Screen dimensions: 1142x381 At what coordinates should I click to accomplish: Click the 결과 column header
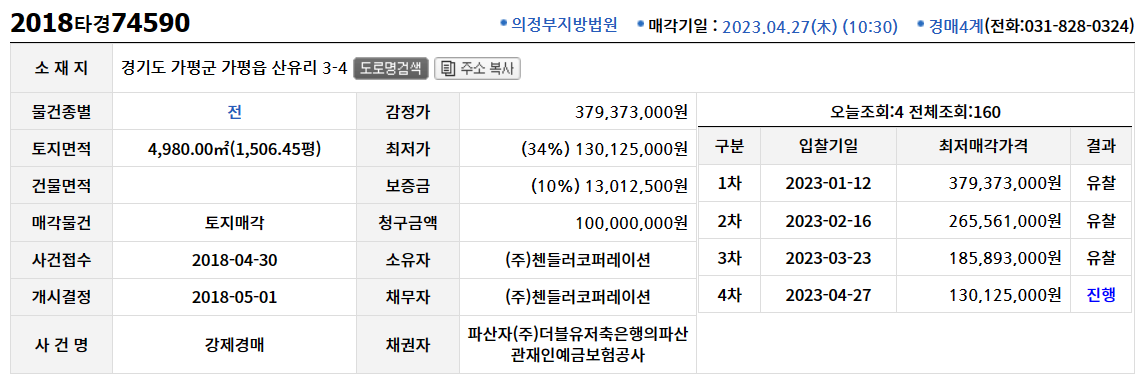tap(1100, 146)
